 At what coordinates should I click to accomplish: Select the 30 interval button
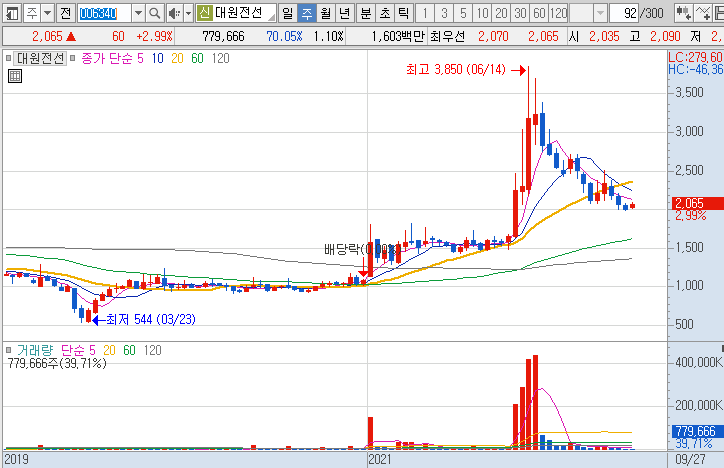pos(520,13)
